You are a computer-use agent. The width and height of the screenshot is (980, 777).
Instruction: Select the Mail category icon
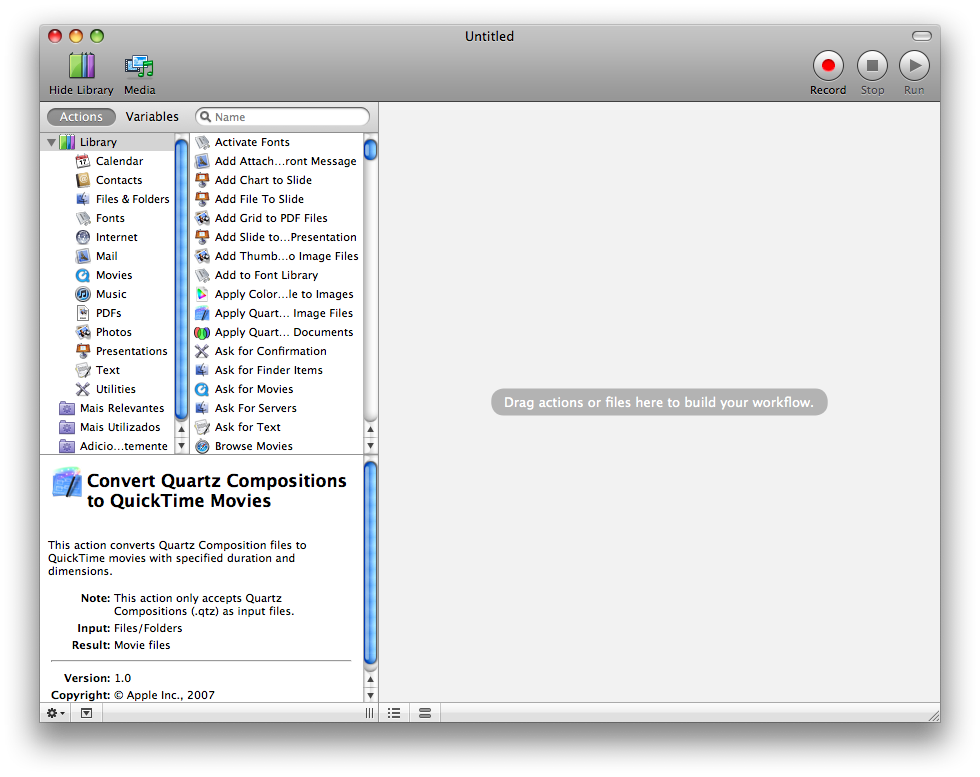tap(82, 256)
